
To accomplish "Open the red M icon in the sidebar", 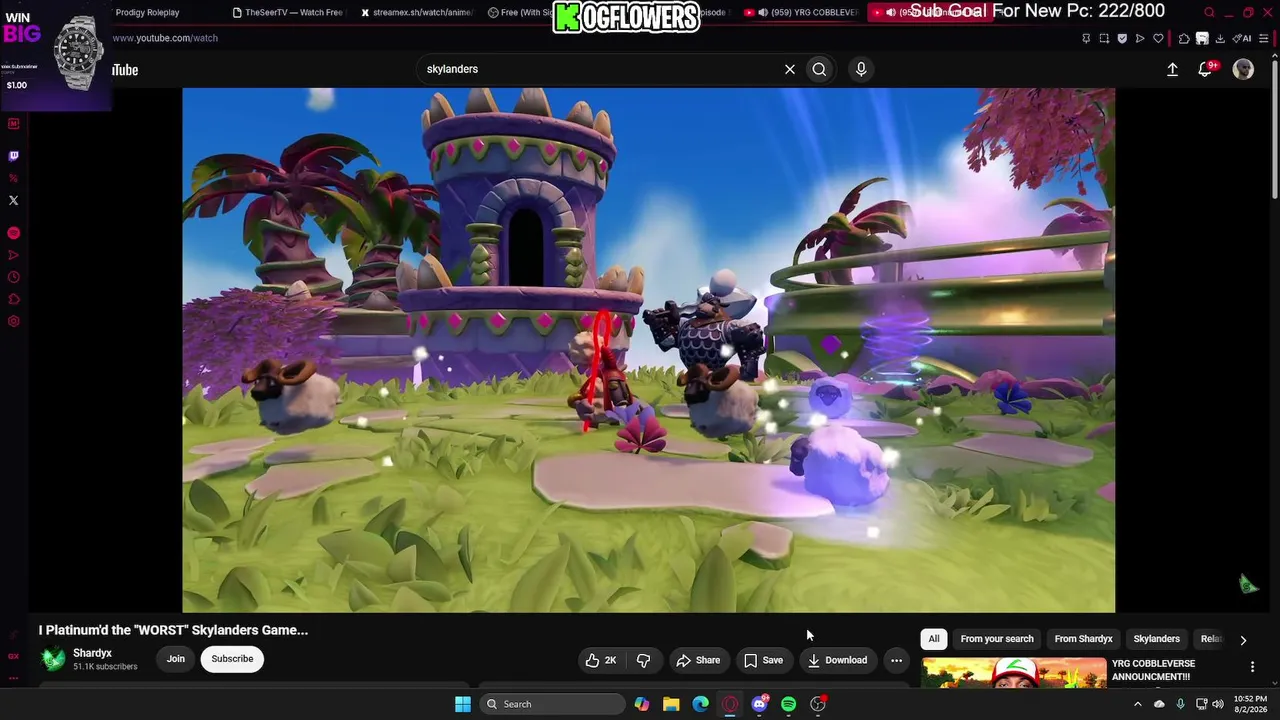I will 13,124.
